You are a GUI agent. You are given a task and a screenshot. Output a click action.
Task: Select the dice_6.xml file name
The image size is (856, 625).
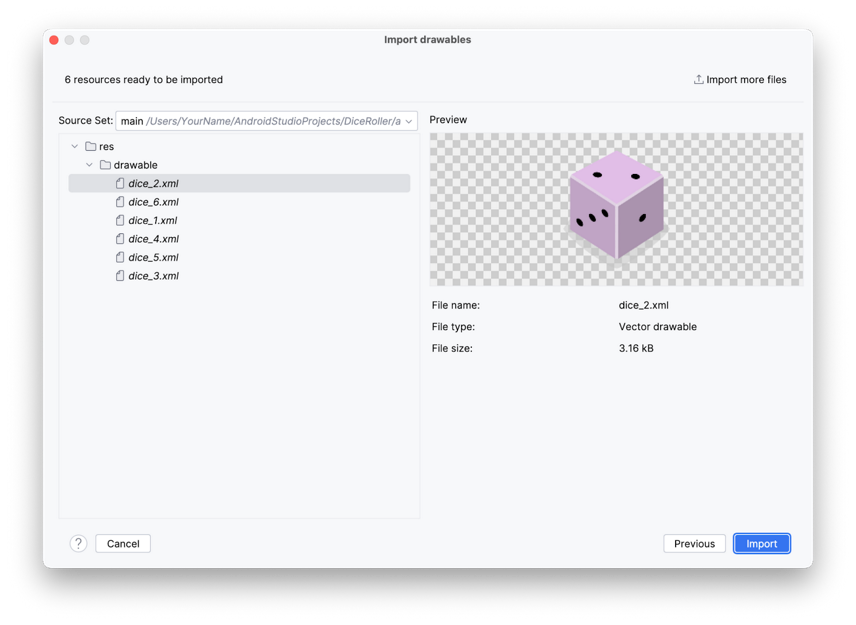coord(153,202)
